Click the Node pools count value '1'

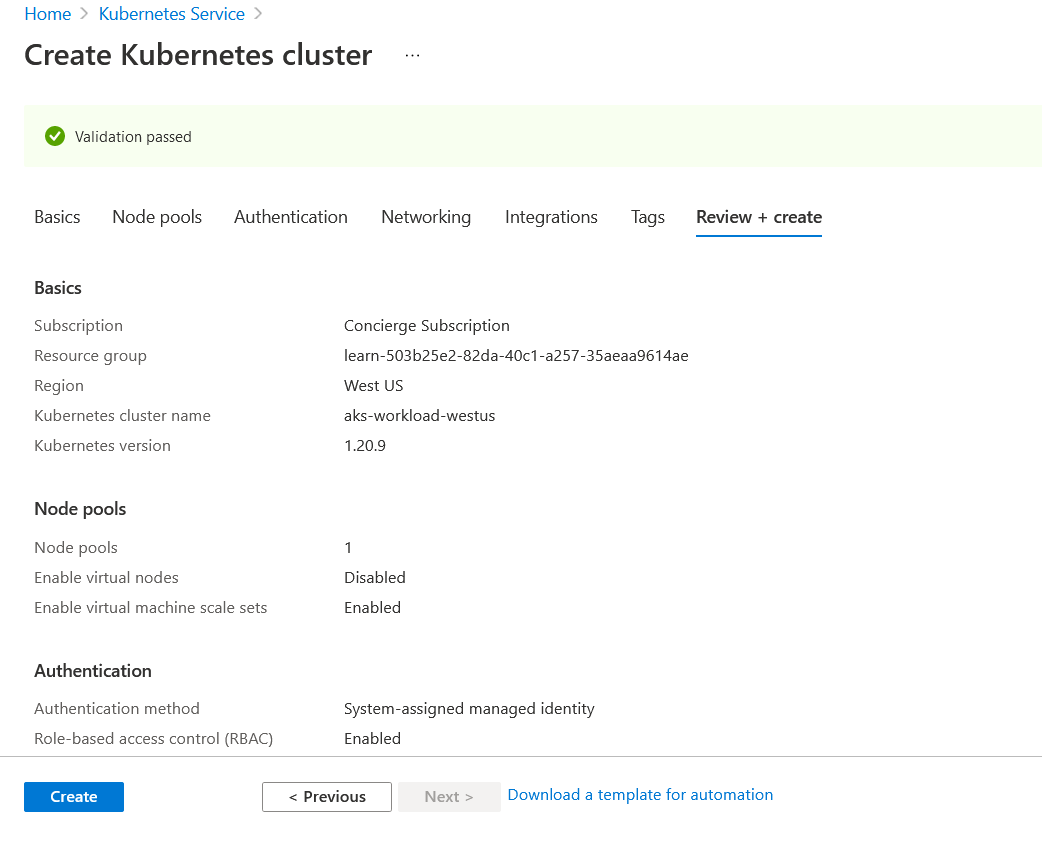tap(348, 548)
